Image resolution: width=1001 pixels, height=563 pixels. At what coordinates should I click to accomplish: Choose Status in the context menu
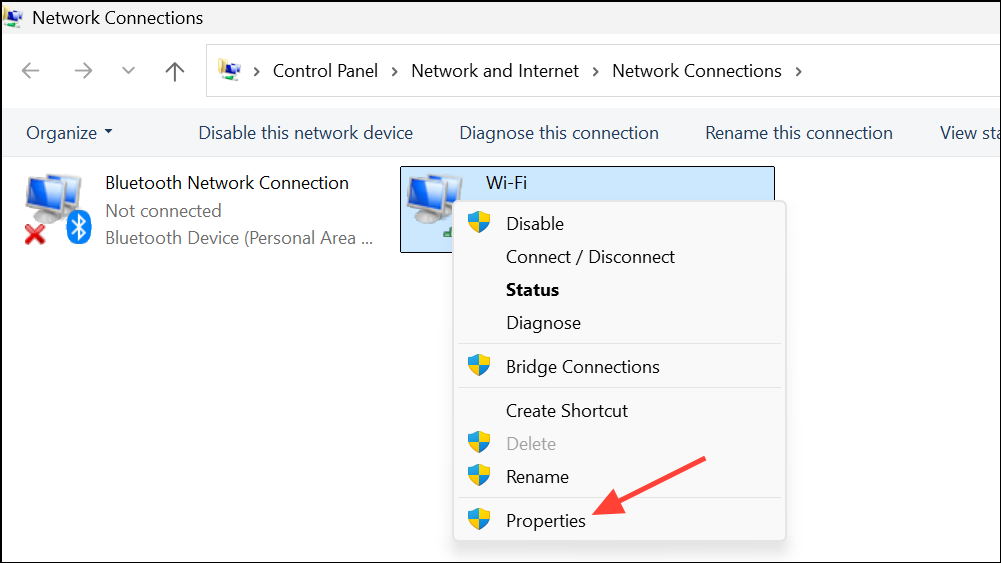tap(532, 290)
